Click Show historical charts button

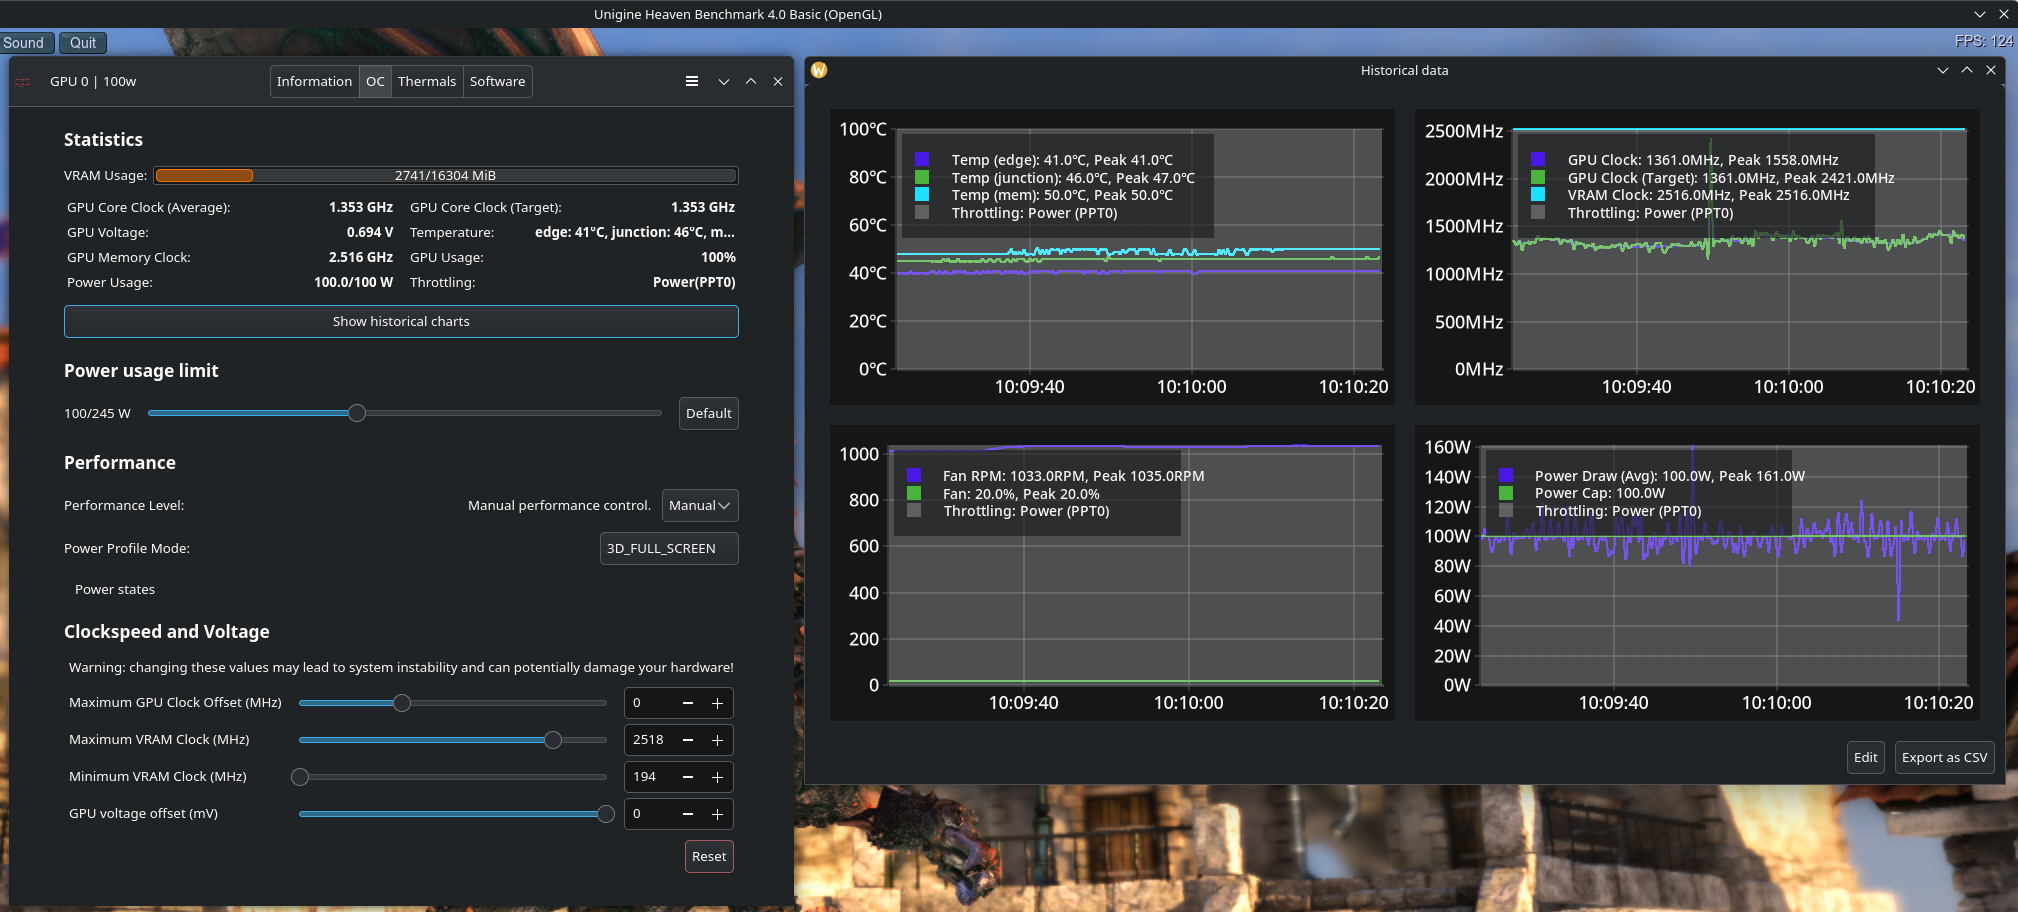pos(401,322)
